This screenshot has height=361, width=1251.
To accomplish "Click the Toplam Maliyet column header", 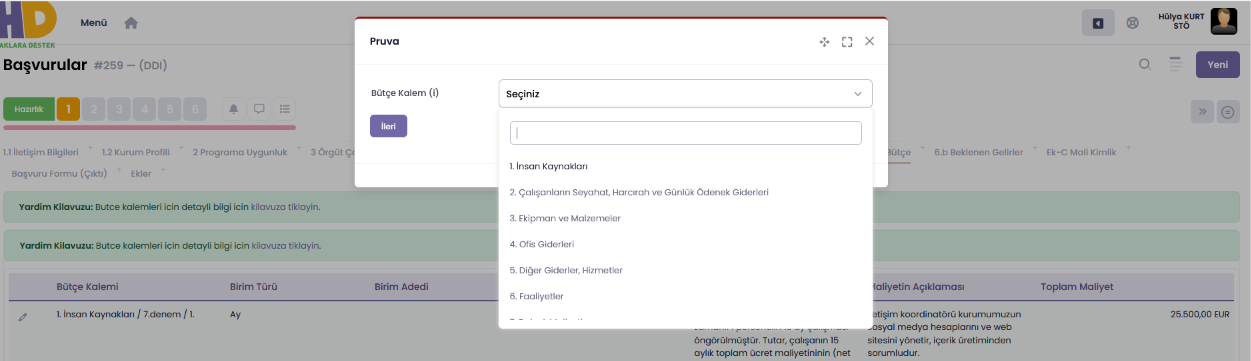I will [1077, 287].
